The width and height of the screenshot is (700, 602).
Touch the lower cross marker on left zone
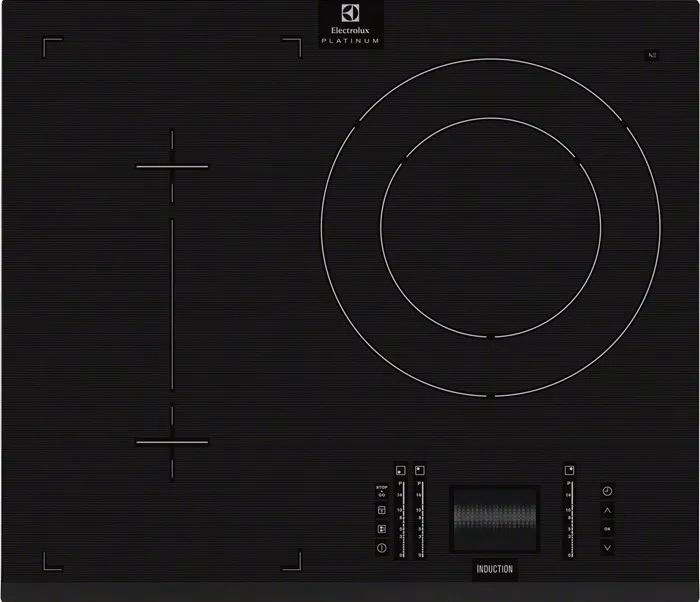(x=172, y=441)
